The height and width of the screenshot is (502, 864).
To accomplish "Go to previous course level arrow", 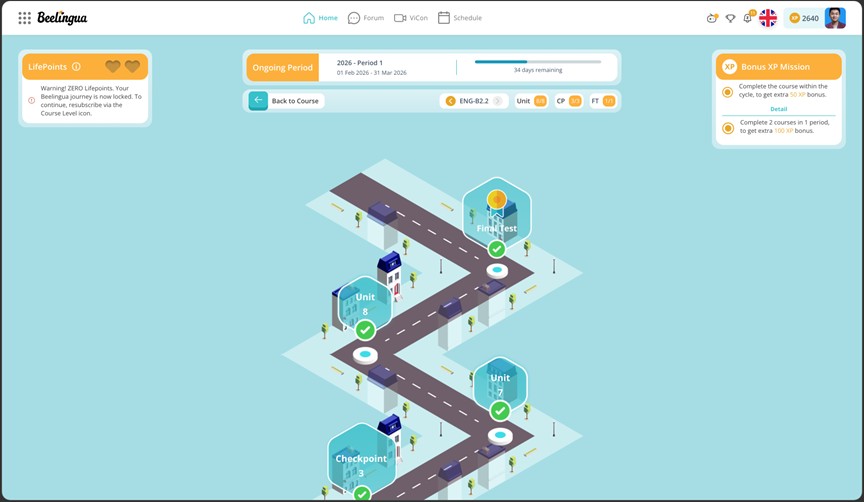I will click(x=450, y=101).
